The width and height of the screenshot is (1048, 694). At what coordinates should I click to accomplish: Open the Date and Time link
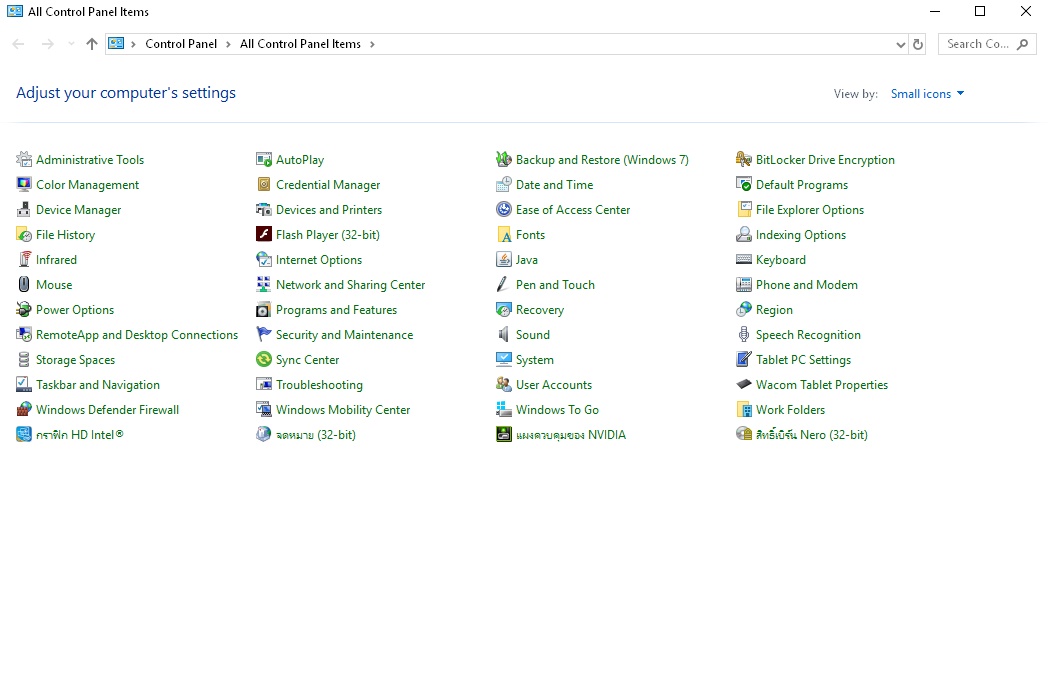pos(554,185)
